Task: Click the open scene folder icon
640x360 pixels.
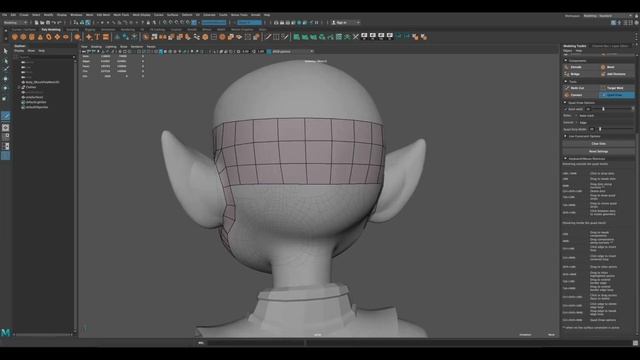Action: (42, 22)
